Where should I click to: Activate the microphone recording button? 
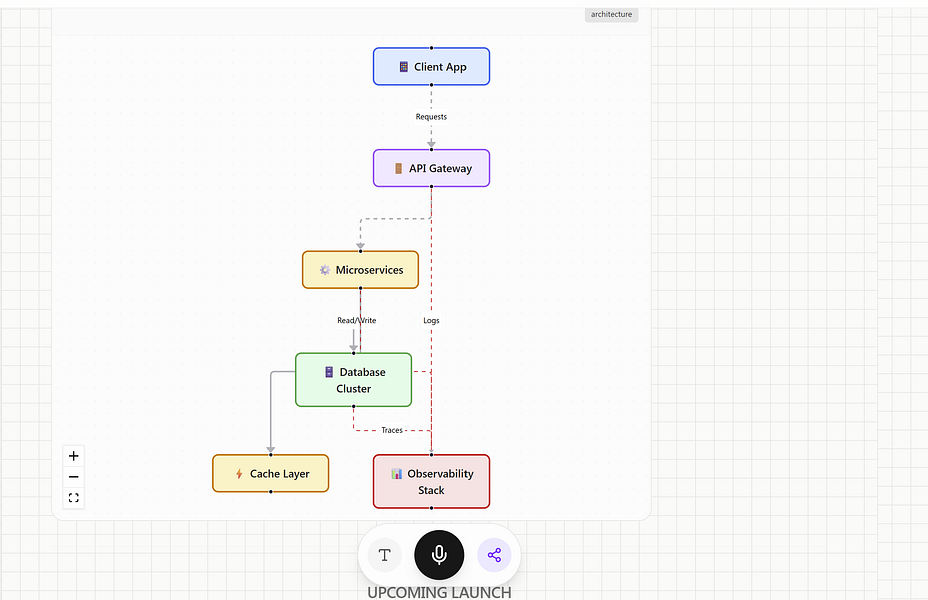(439, 555)
